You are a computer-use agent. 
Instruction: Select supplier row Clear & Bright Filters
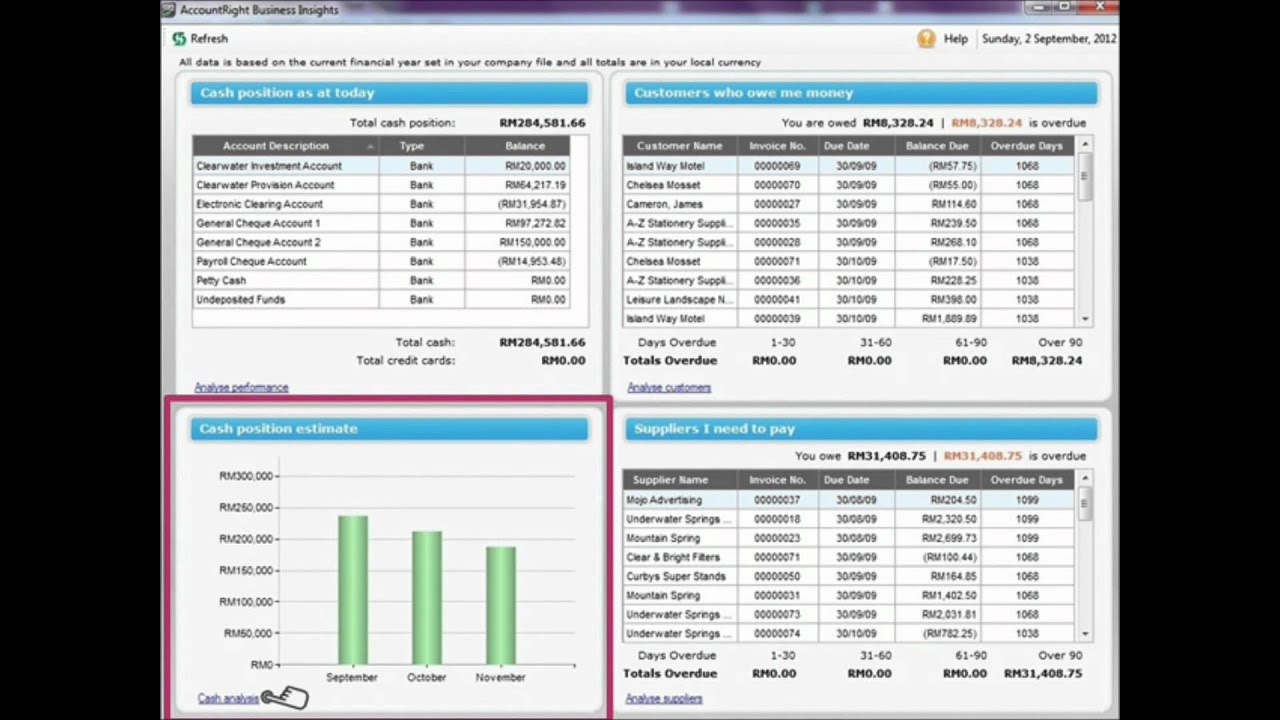point(848,557)
